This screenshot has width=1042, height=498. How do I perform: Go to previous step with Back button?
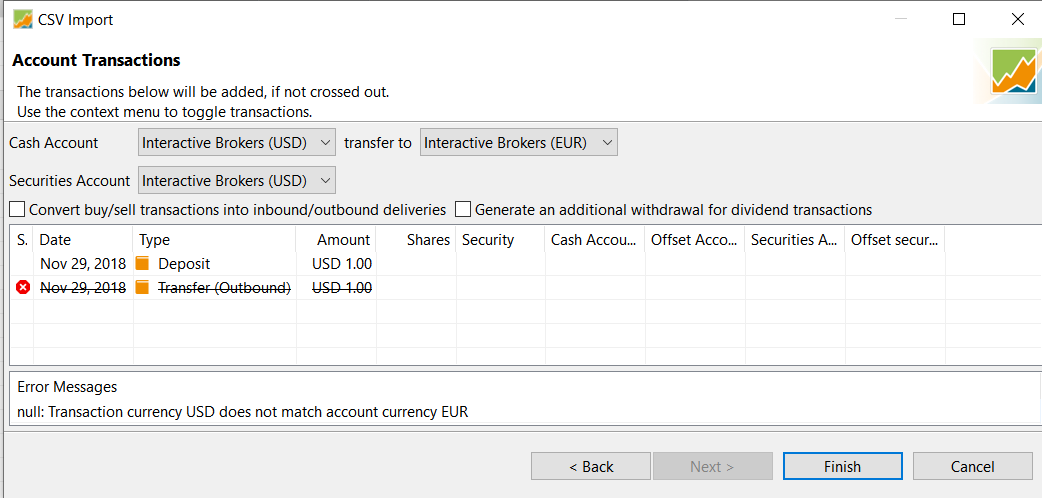coord(591,467)
